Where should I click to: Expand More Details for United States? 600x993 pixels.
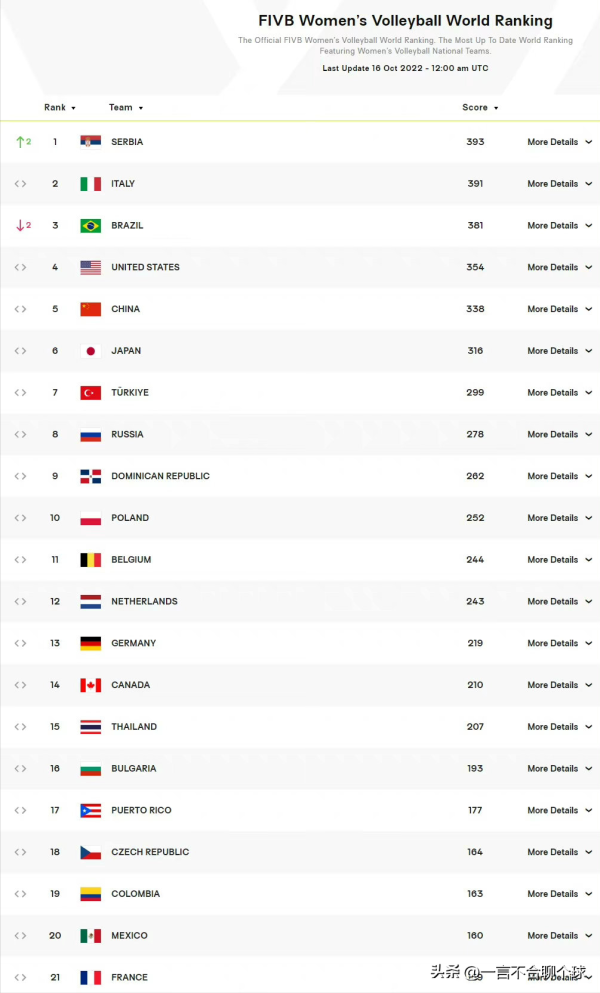[x=559, y=267]
